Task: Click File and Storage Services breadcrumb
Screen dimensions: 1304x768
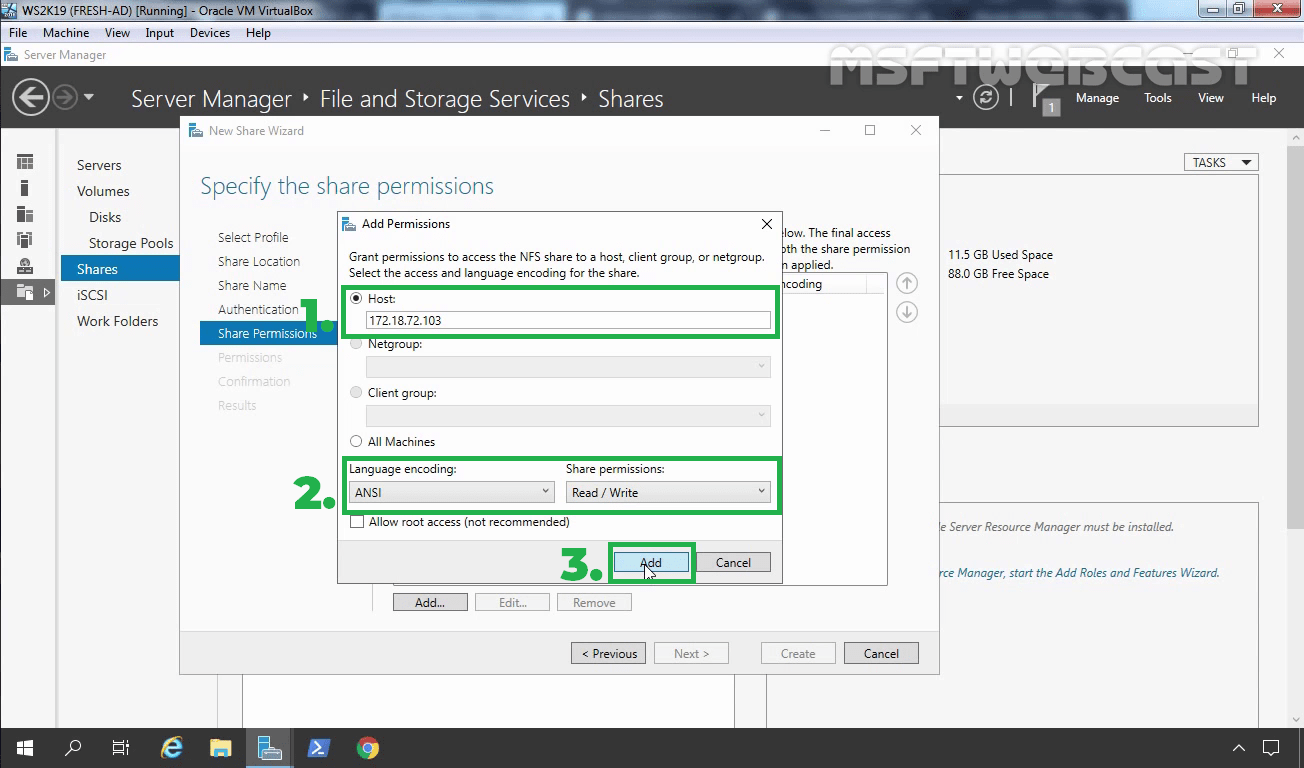Action: point(444,99)
